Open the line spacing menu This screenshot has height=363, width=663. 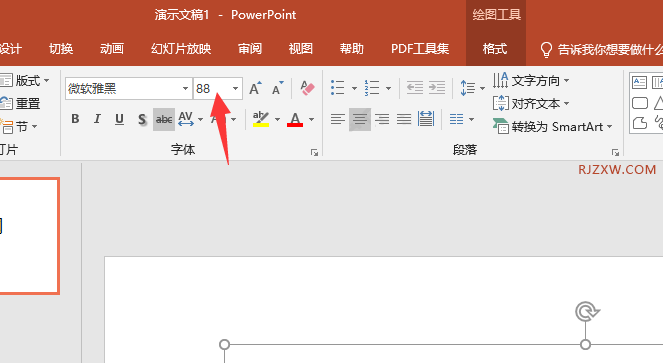point(472,88)
